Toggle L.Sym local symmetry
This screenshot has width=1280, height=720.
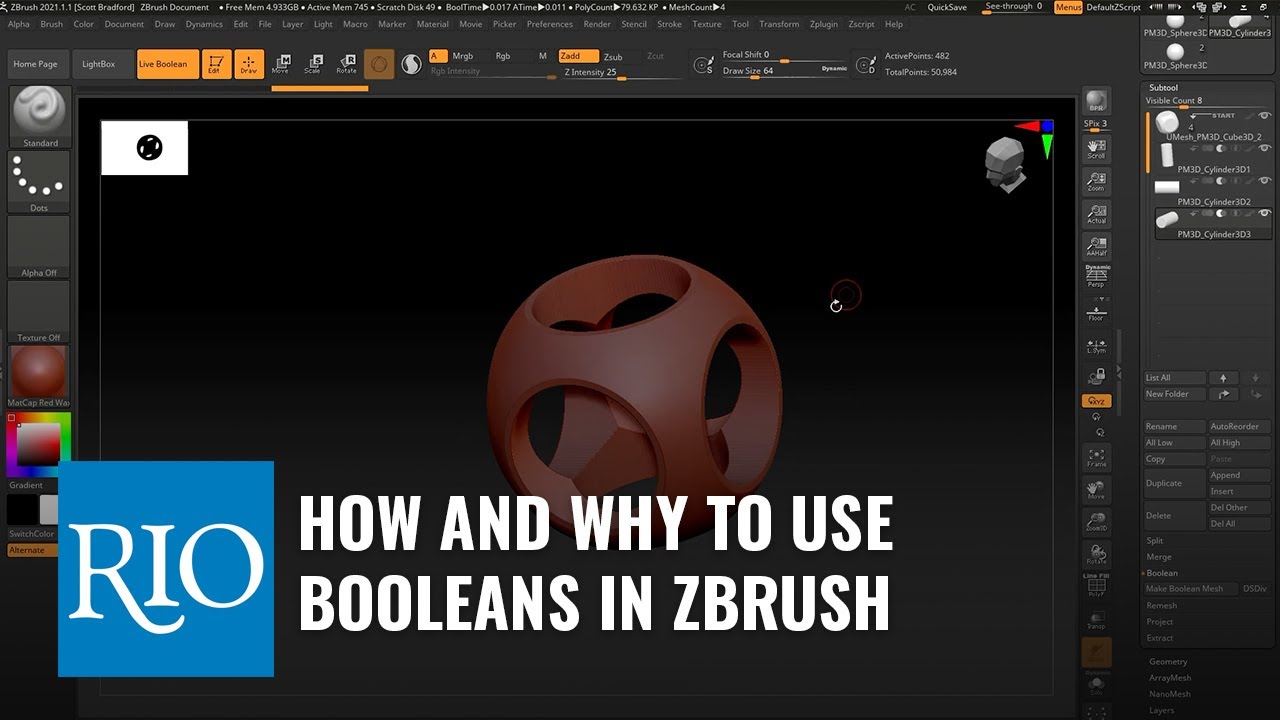click(1096, 344)
